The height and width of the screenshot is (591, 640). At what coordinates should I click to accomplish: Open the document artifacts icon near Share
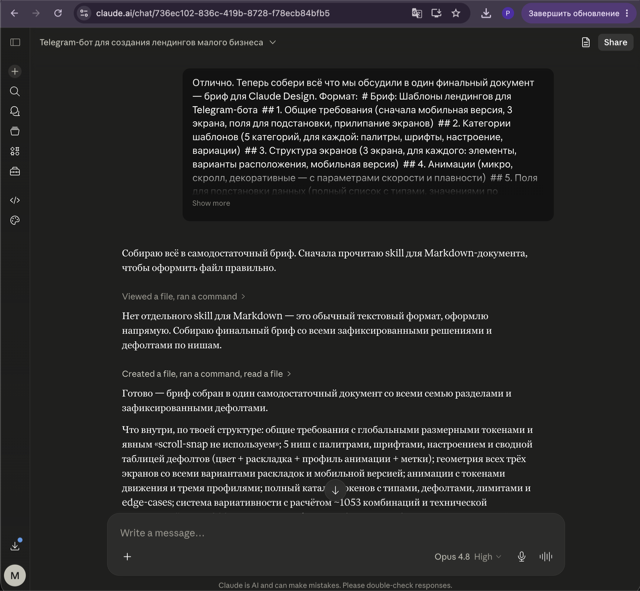point(586,42)
